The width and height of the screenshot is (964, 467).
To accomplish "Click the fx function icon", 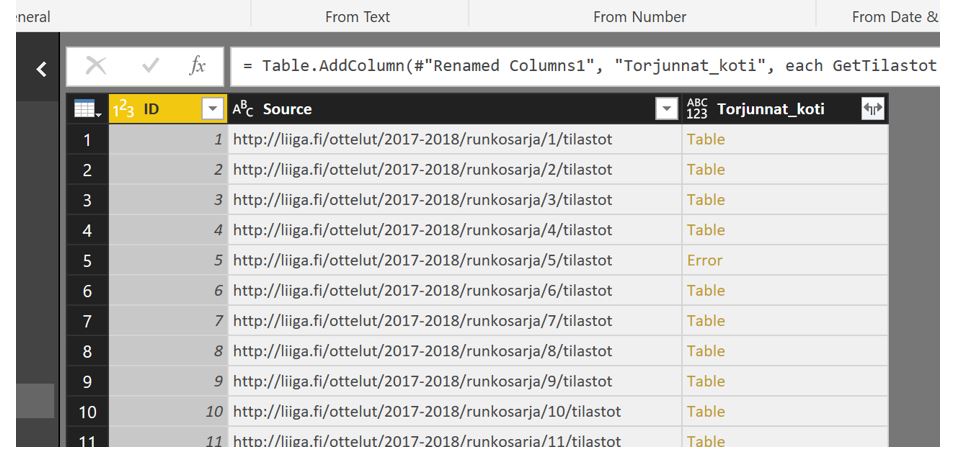I will pos(198,66).
